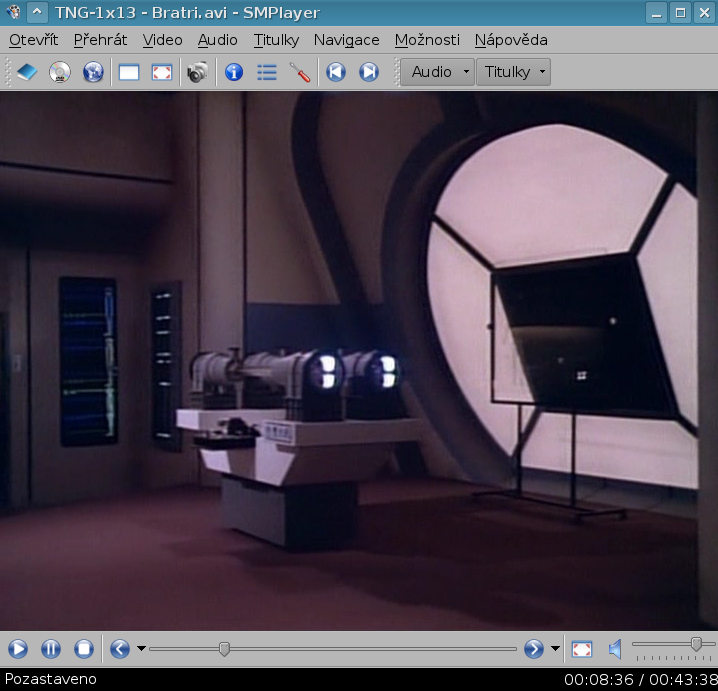Maximize the SMPlayer window
718x691 pixels.
(680, 12)
